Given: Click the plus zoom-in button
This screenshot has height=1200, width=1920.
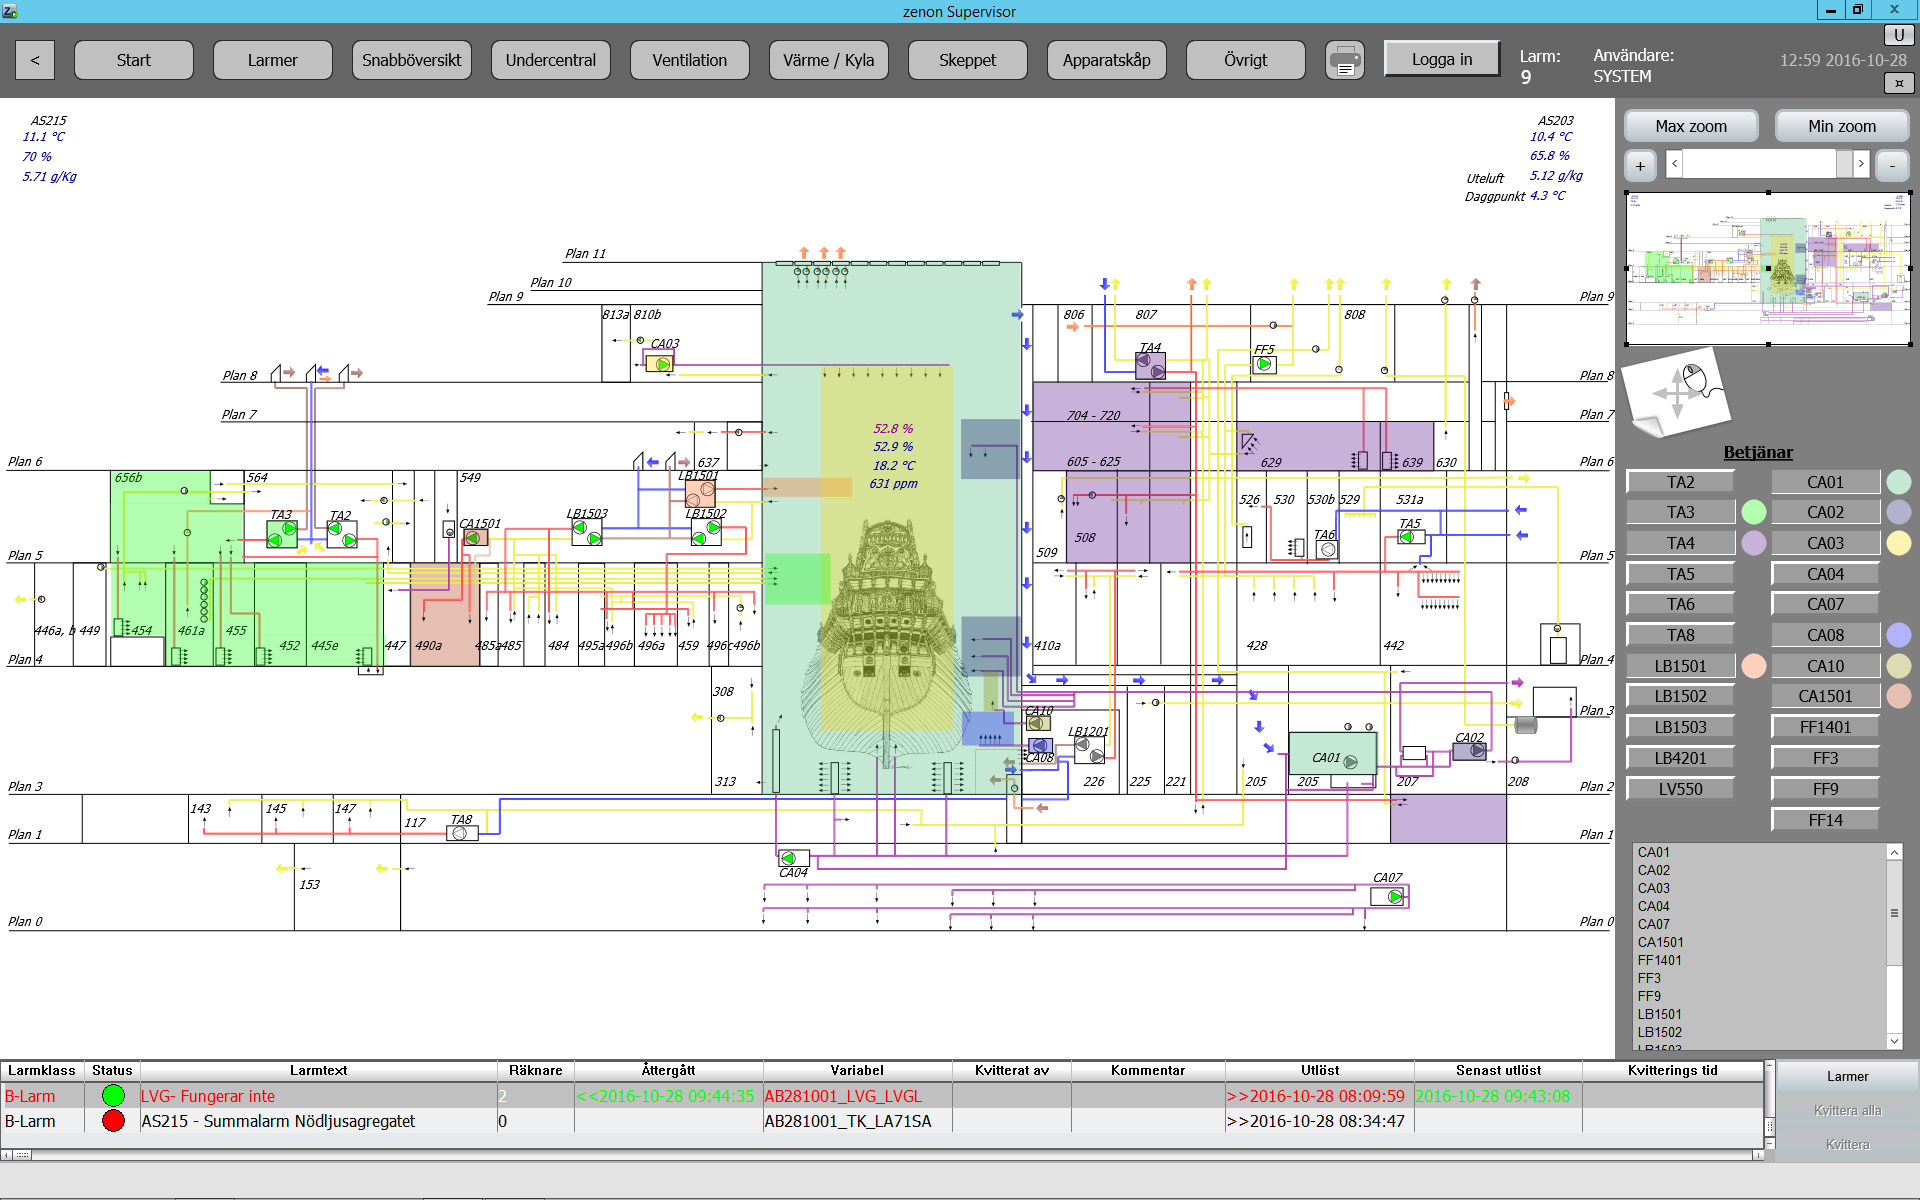Looking at the screenshot, I should (x=1640, y=165).
